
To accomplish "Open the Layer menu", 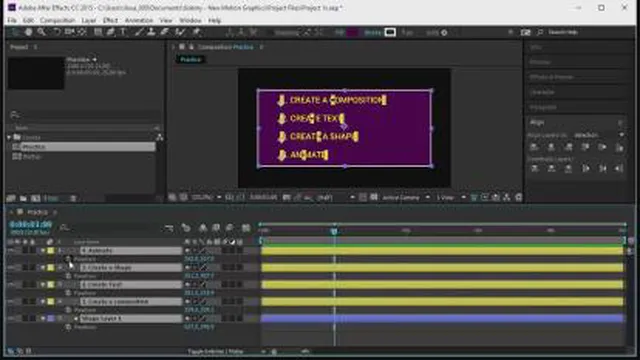I will 88,20.
